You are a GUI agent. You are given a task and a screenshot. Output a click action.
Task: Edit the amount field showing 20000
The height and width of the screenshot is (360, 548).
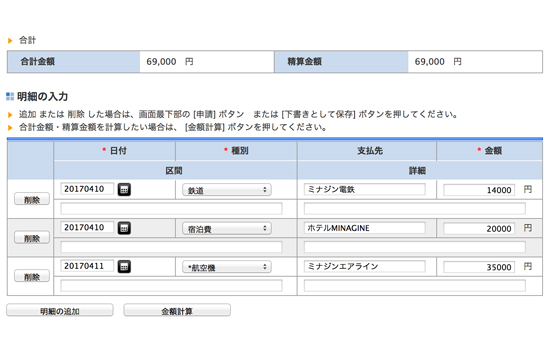pyautogui.click(x=479, y=229)
